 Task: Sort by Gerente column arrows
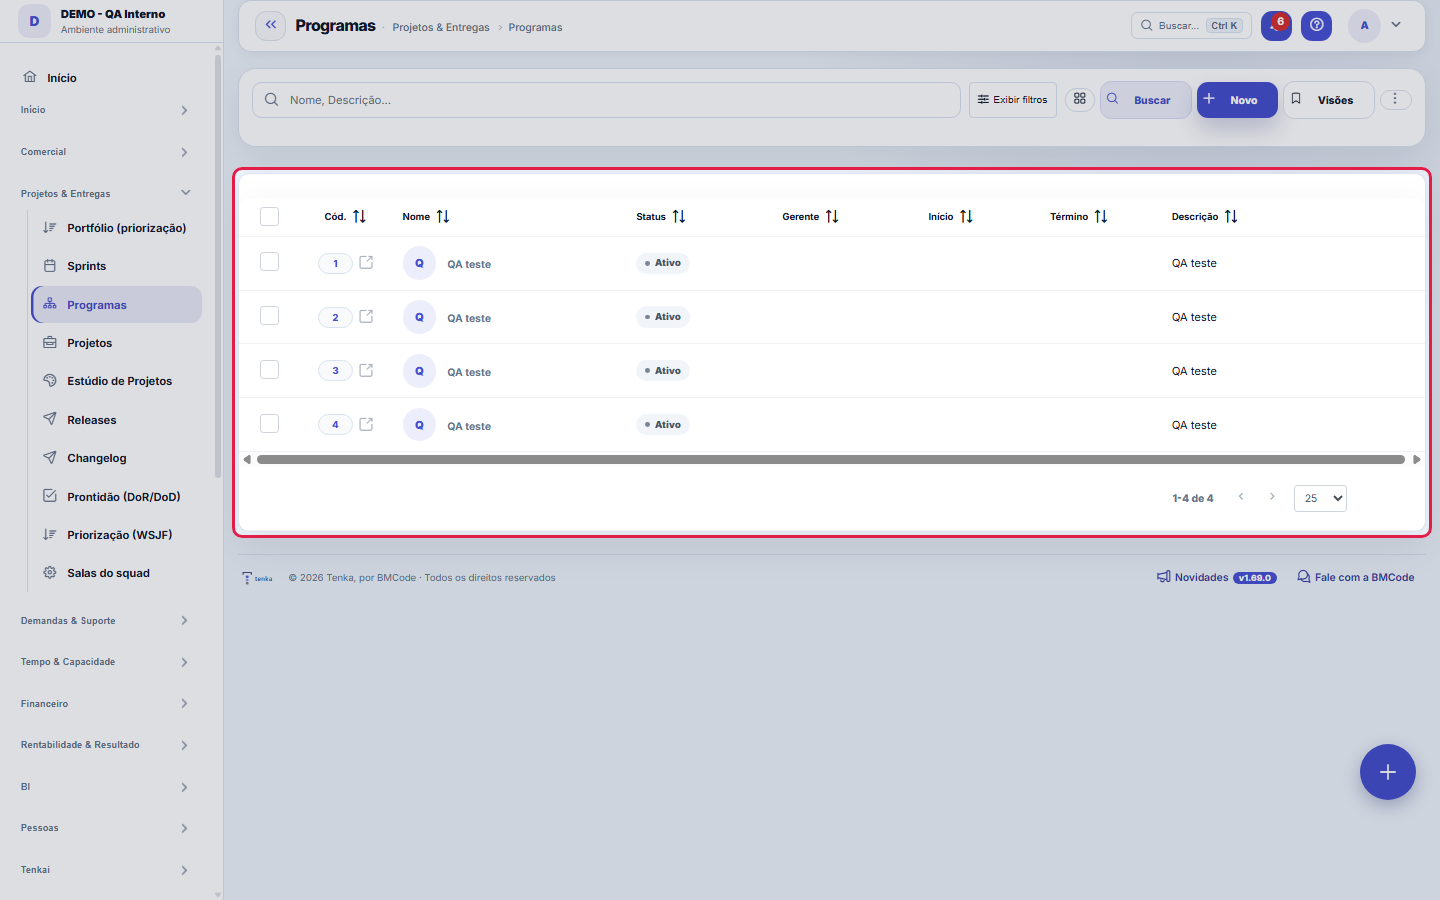(x=832, y=216)
